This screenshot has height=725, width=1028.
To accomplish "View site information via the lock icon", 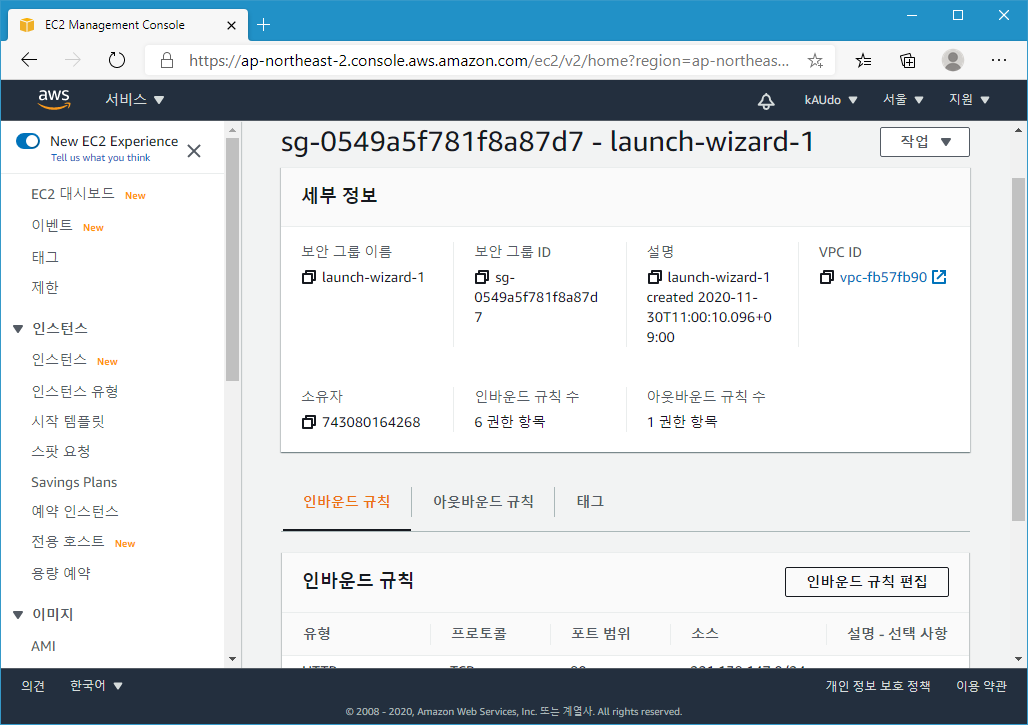I will (x=167, y=60).
